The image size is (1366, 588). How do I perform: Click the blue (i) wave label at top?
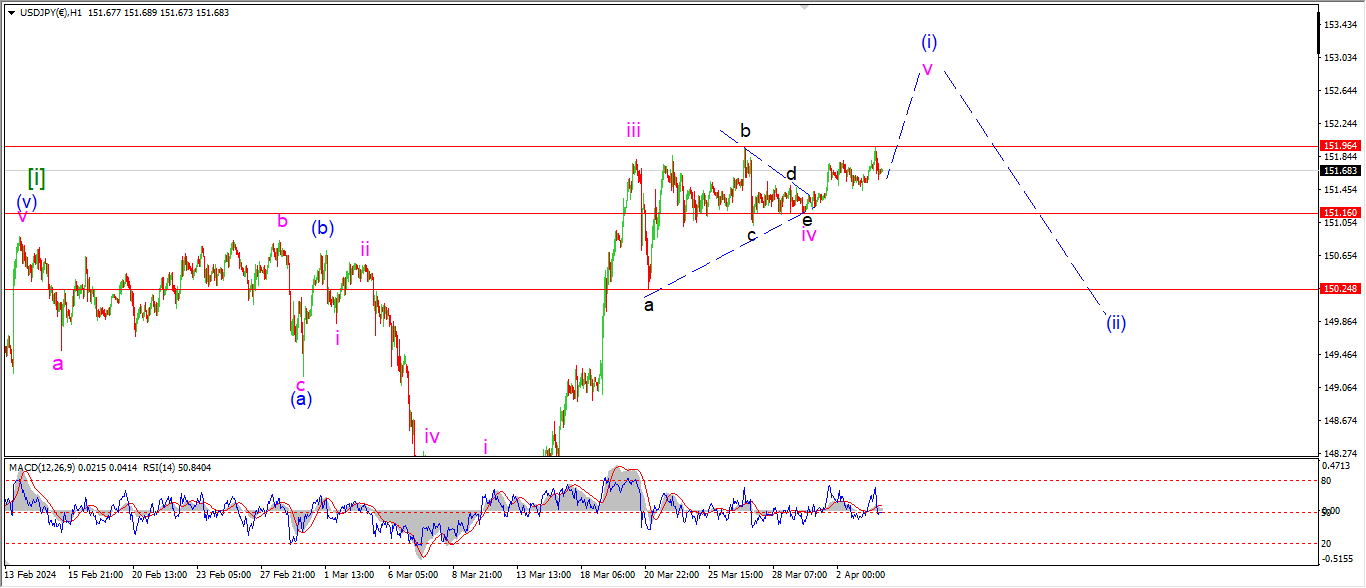[x=929, y=42]
